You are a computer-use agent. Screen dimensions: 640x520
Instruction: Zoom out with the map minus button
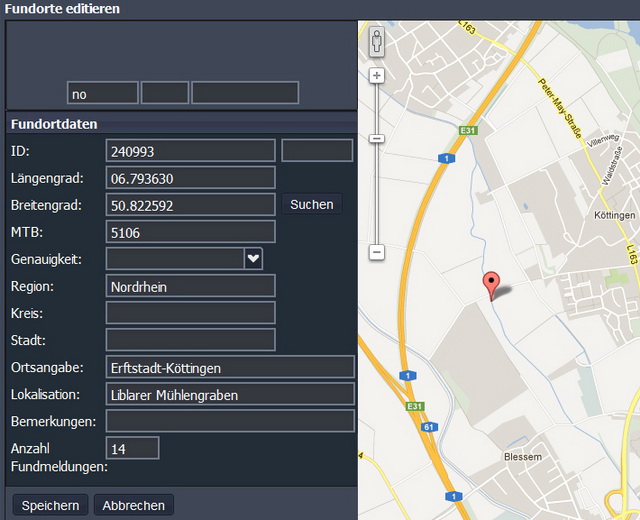(377, 253)
